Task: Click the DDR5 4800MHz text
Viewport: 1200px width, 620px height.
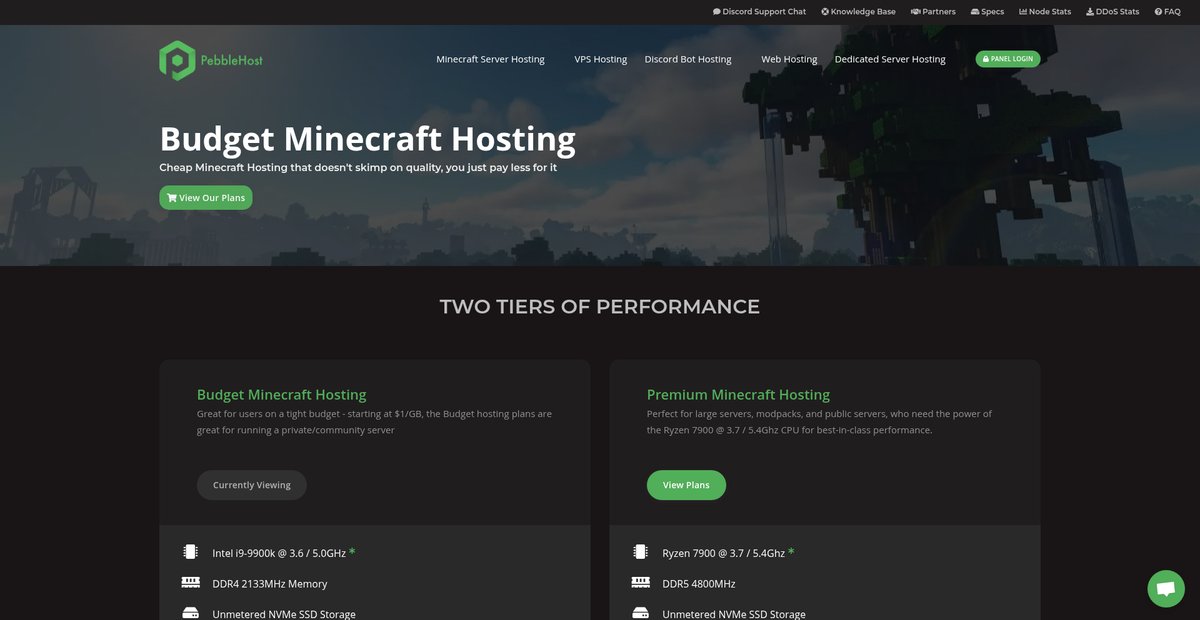Action: coord(699,584)
